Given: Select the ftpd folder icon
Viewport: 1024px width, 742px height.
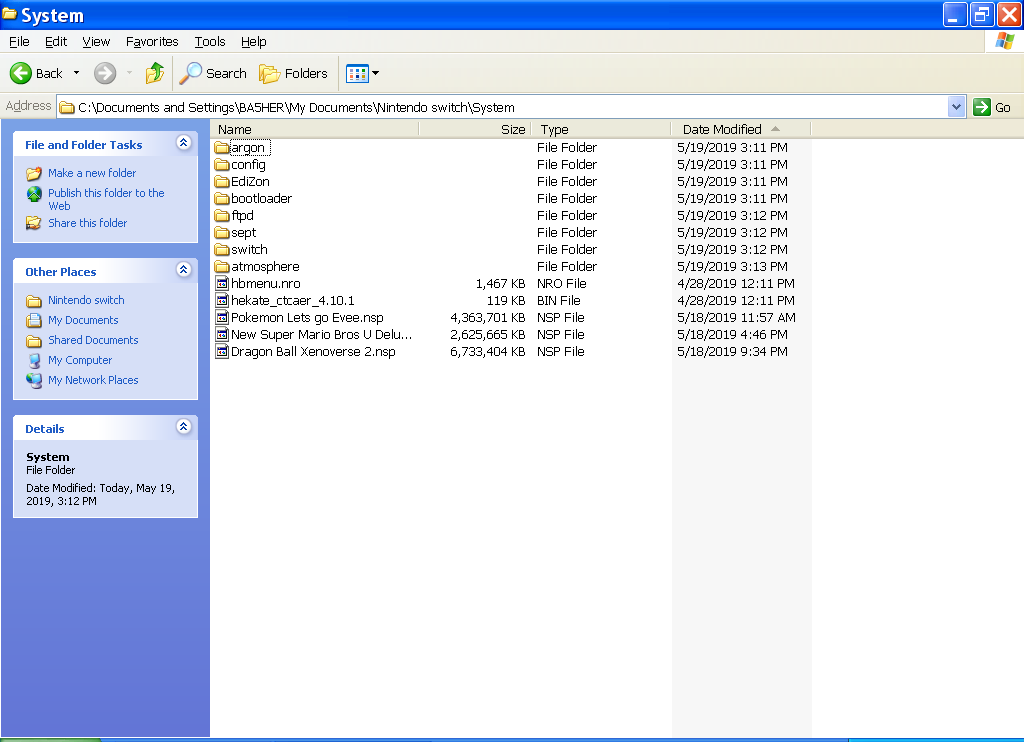Looking at the screenshot, I should 222,216.
